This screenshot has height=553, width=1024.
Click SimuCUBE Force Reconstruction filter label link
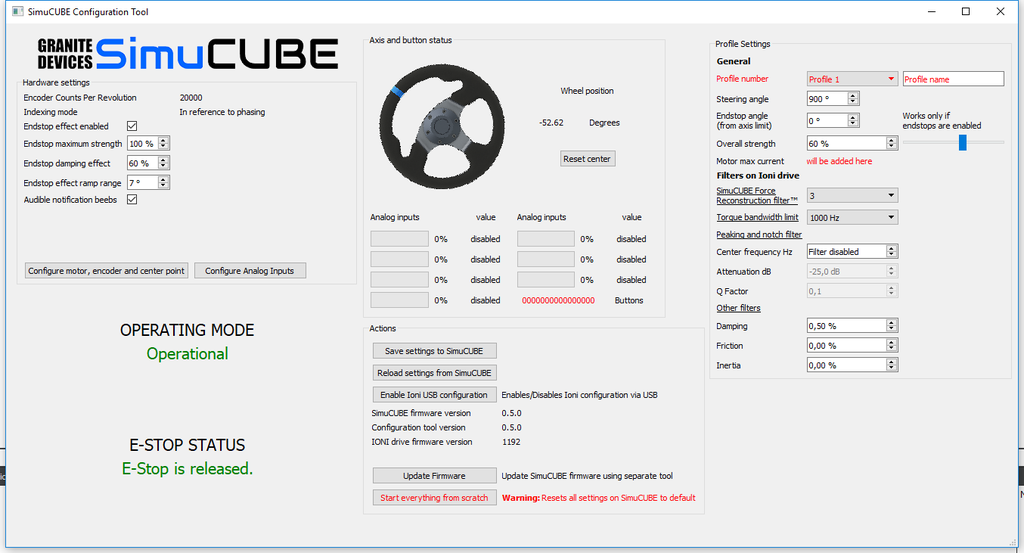757,195
